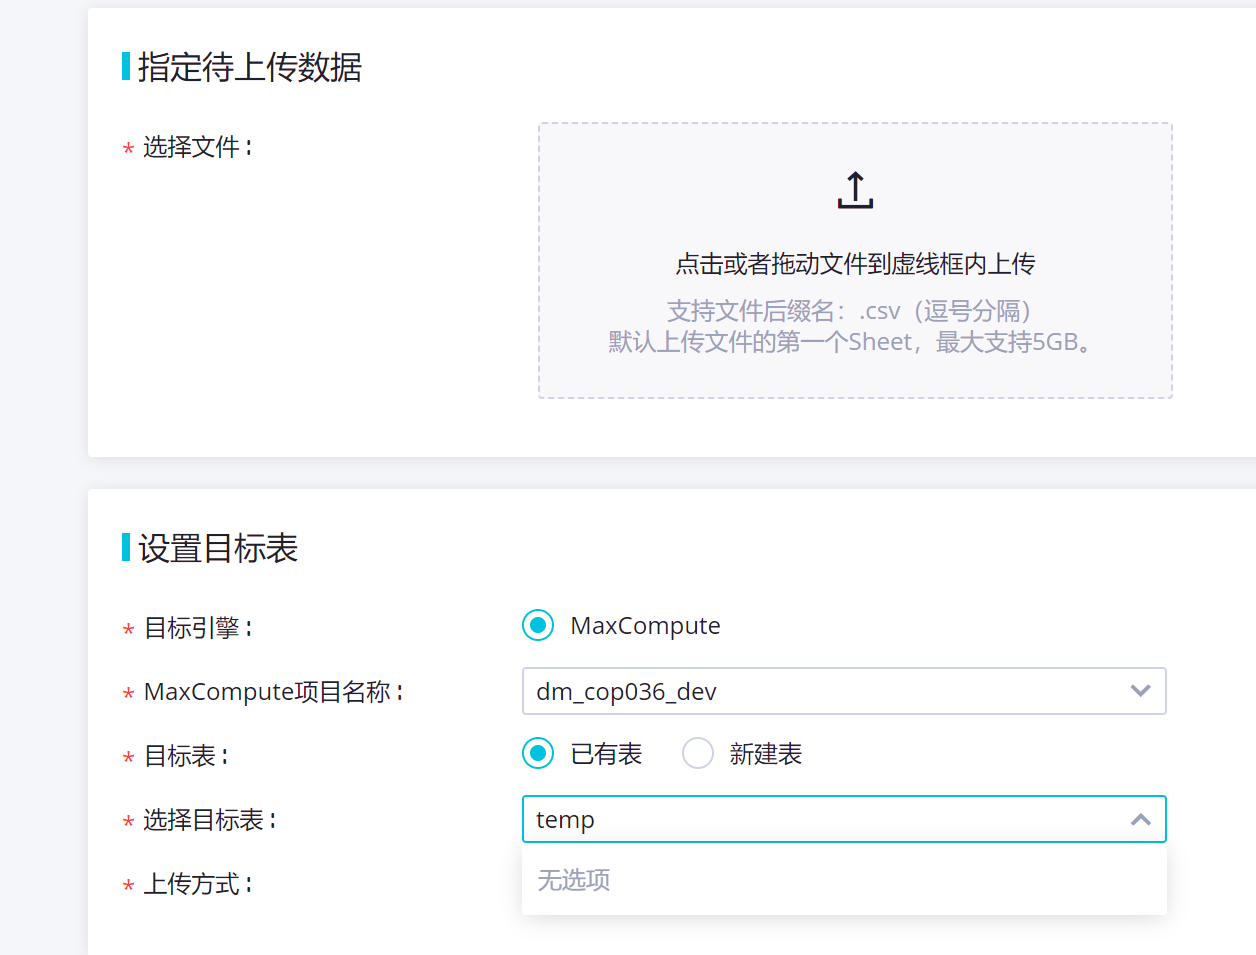
Task: Click the 目标引擎 field label
Action: pyautogui.click(x=198, y=628)
